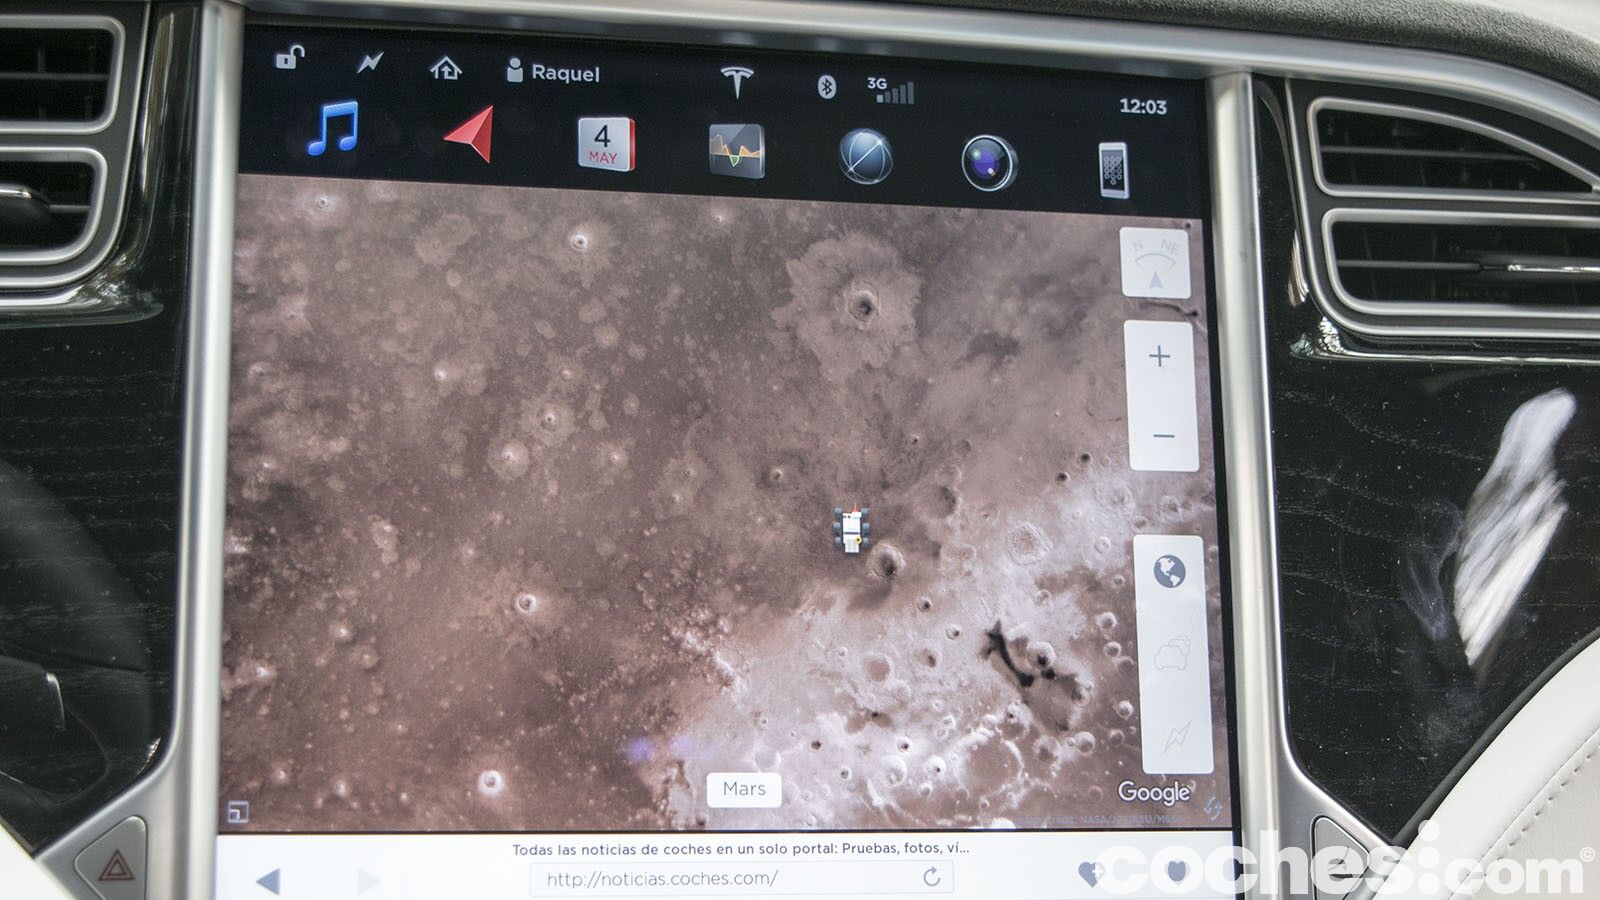Zoom in with the plus button

[1159, 357]
